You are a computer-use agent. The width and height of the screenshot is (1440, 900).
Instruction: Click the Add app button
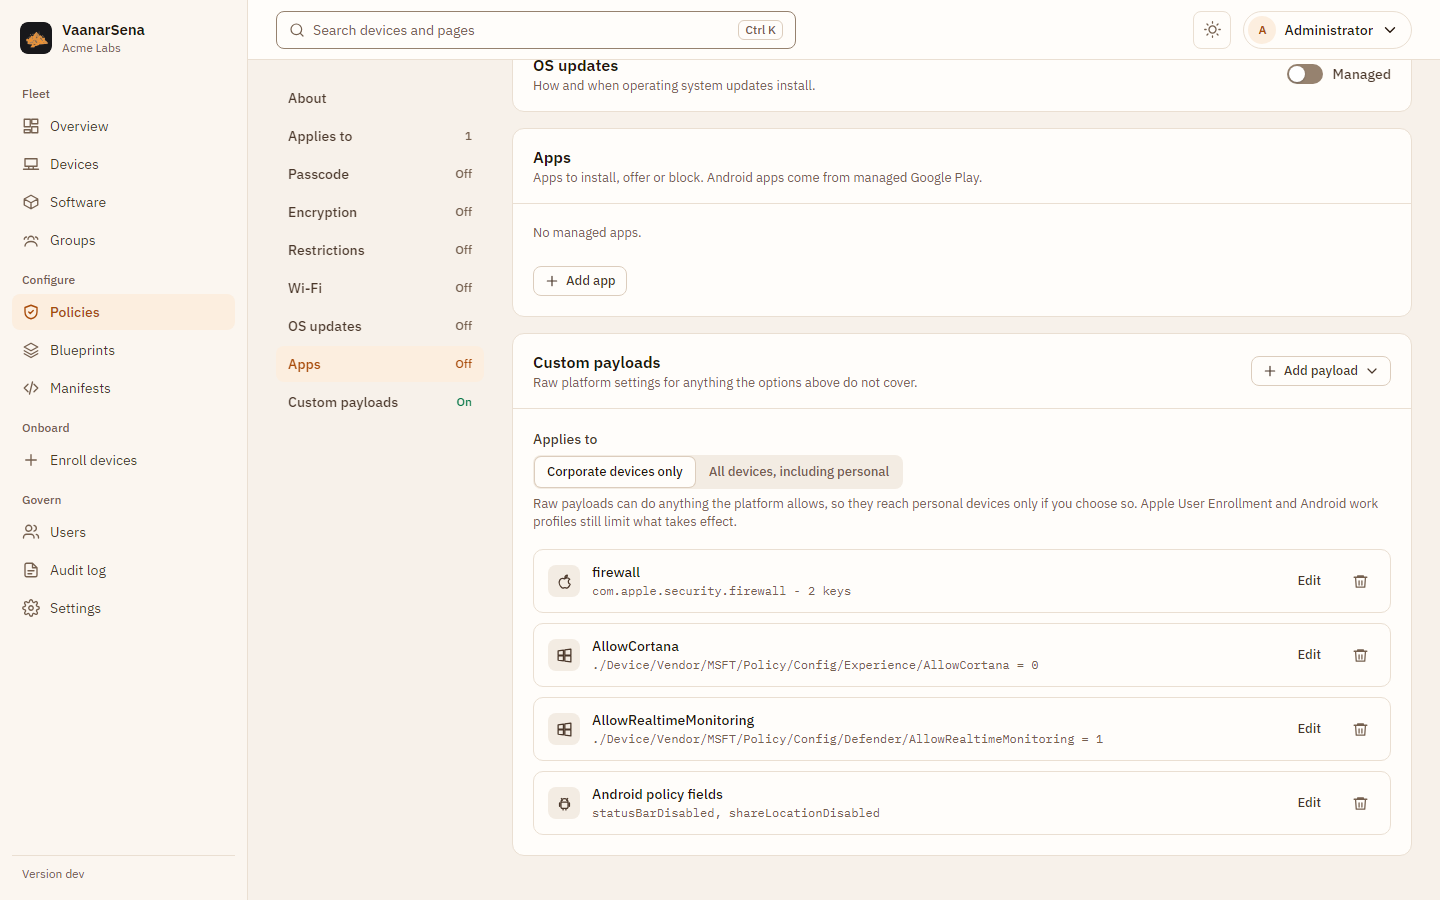[x=580, y=281]
